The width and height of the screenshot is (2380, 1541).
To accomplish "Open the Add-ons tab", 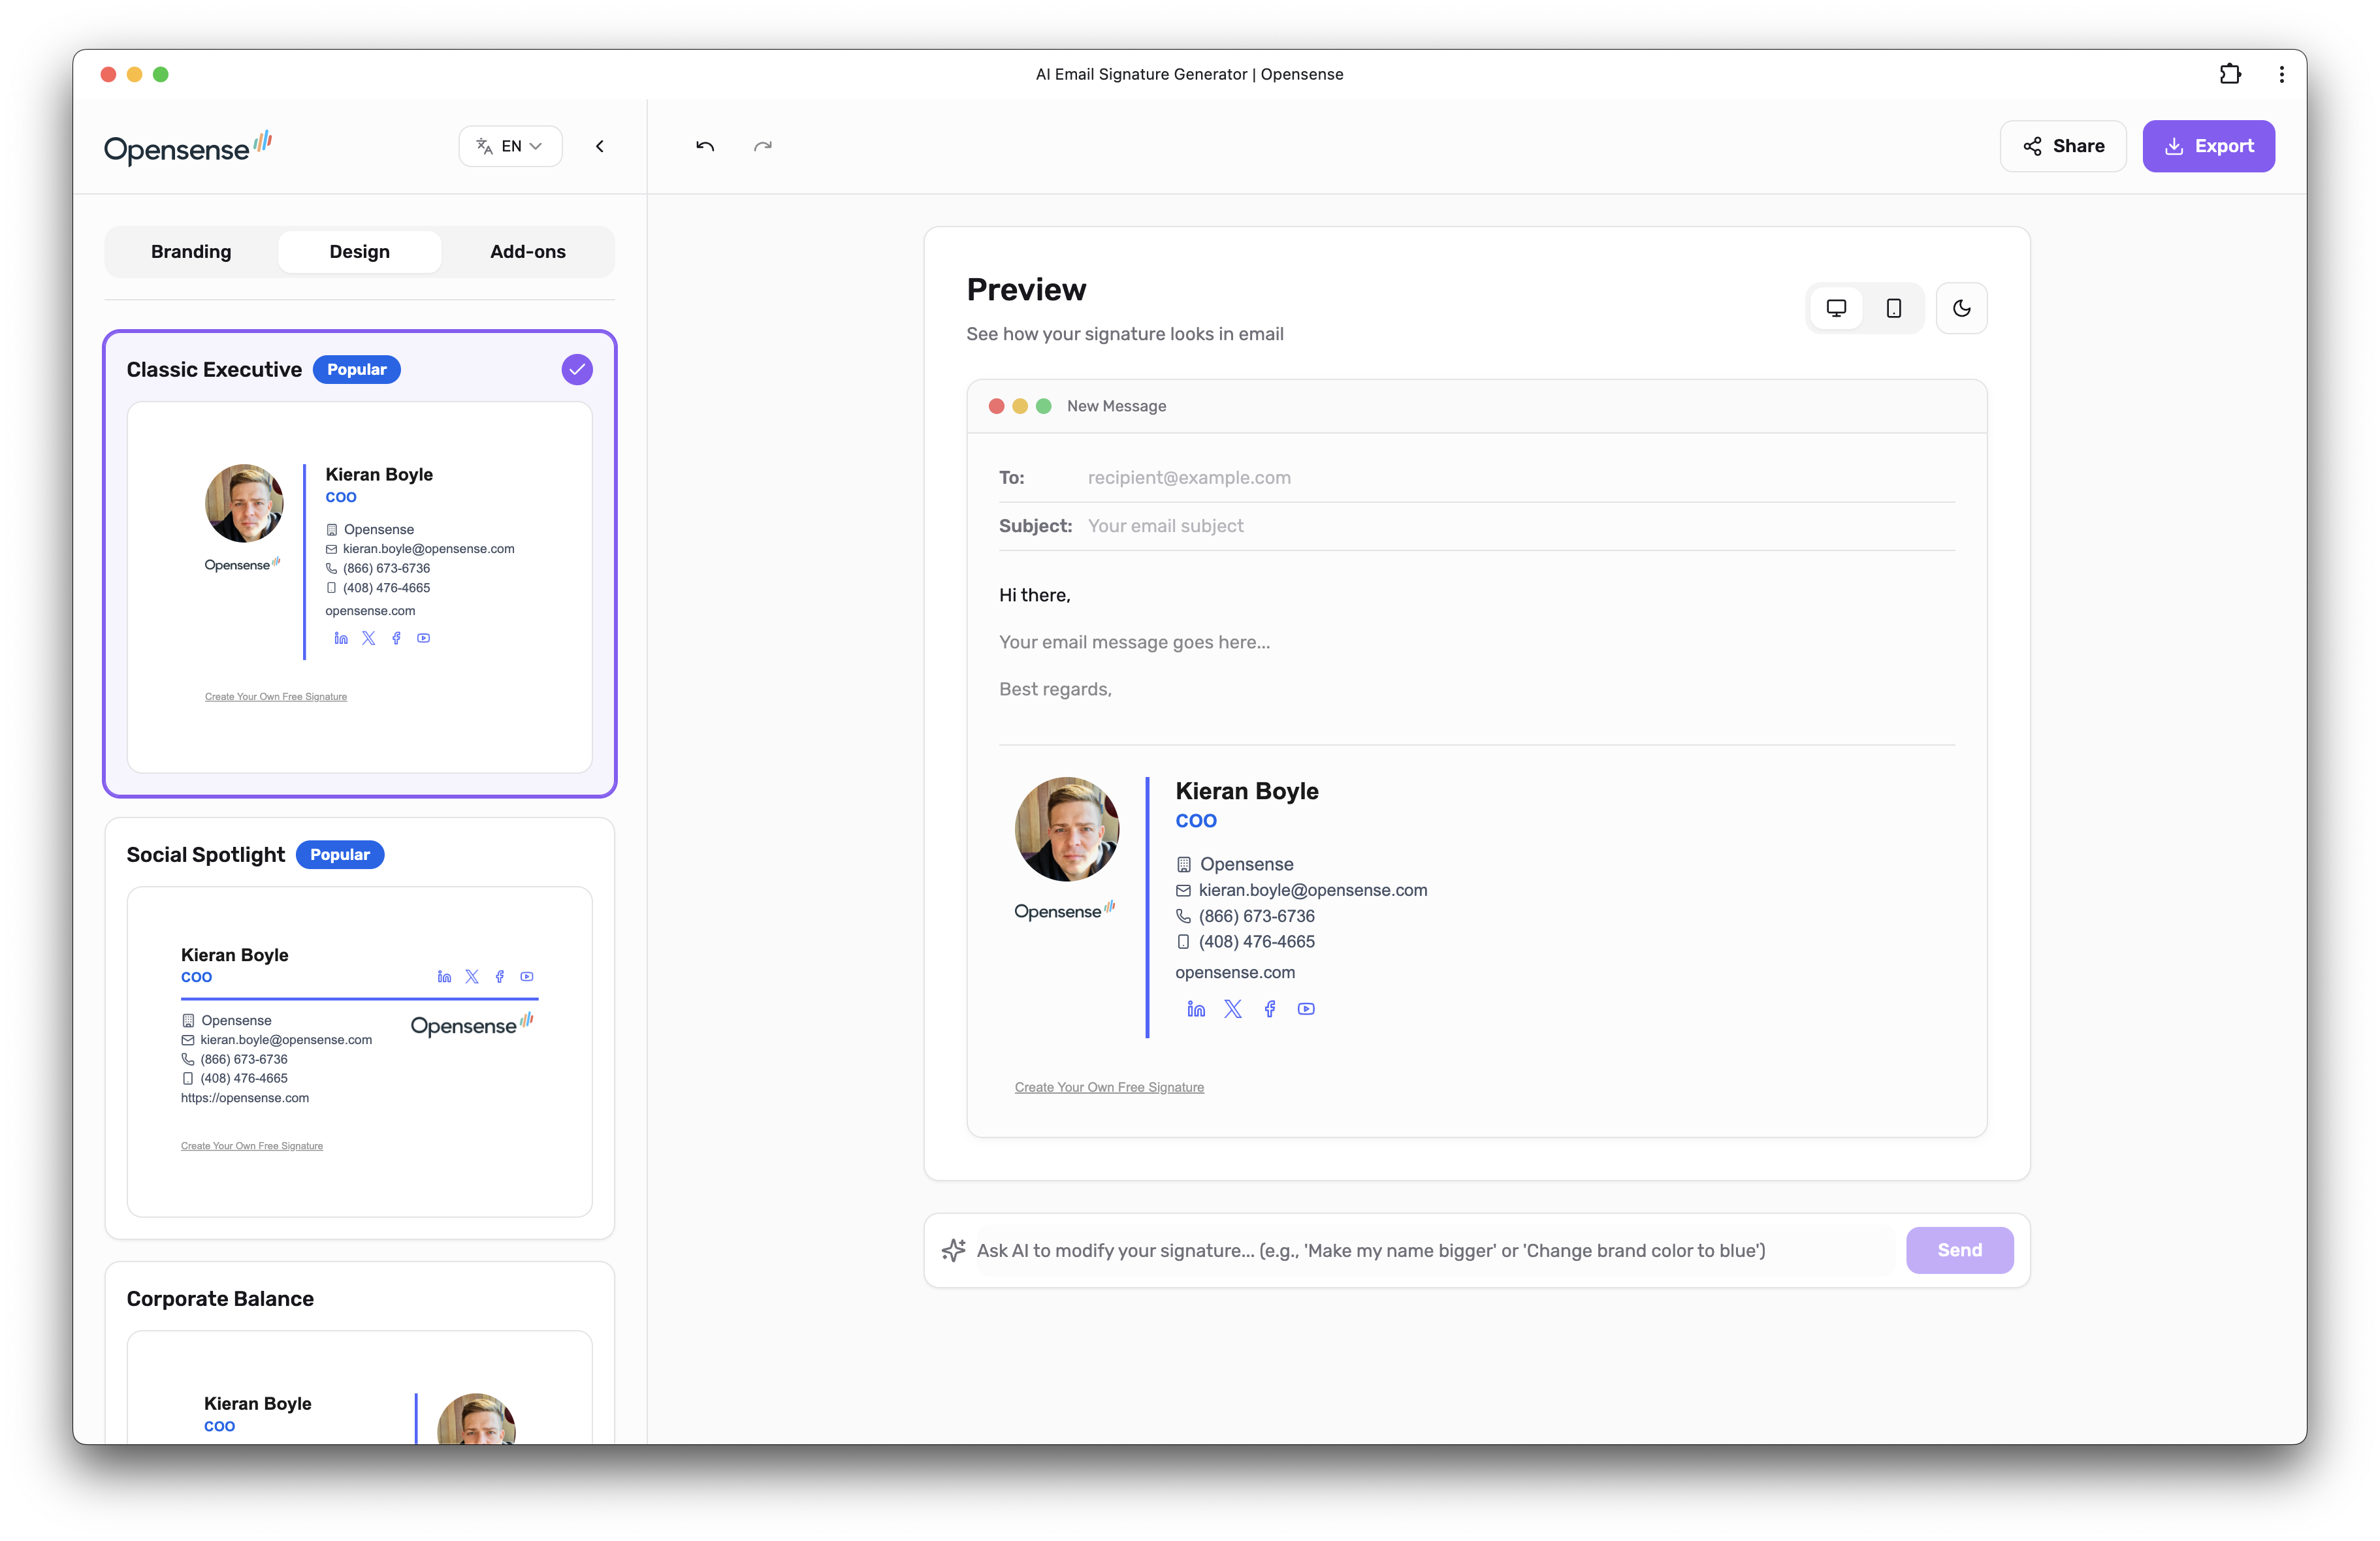I will pos(527,251).
